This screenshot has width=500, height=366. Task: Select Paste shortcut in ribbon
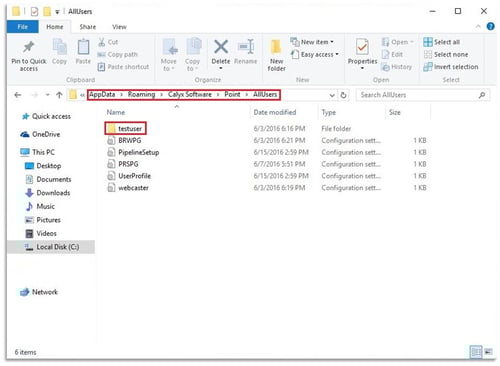click(x=123, y=67)
